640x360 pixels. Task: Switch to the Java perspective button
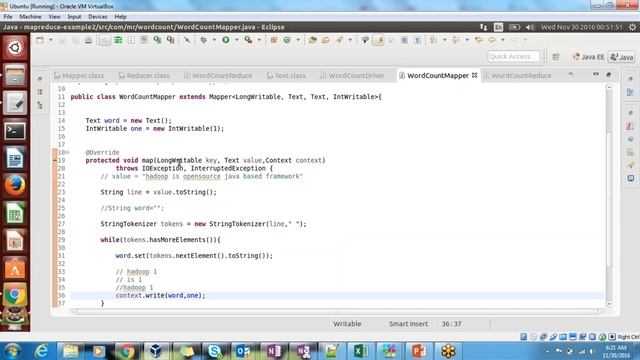pyautogui.click(x=622, y=57)
